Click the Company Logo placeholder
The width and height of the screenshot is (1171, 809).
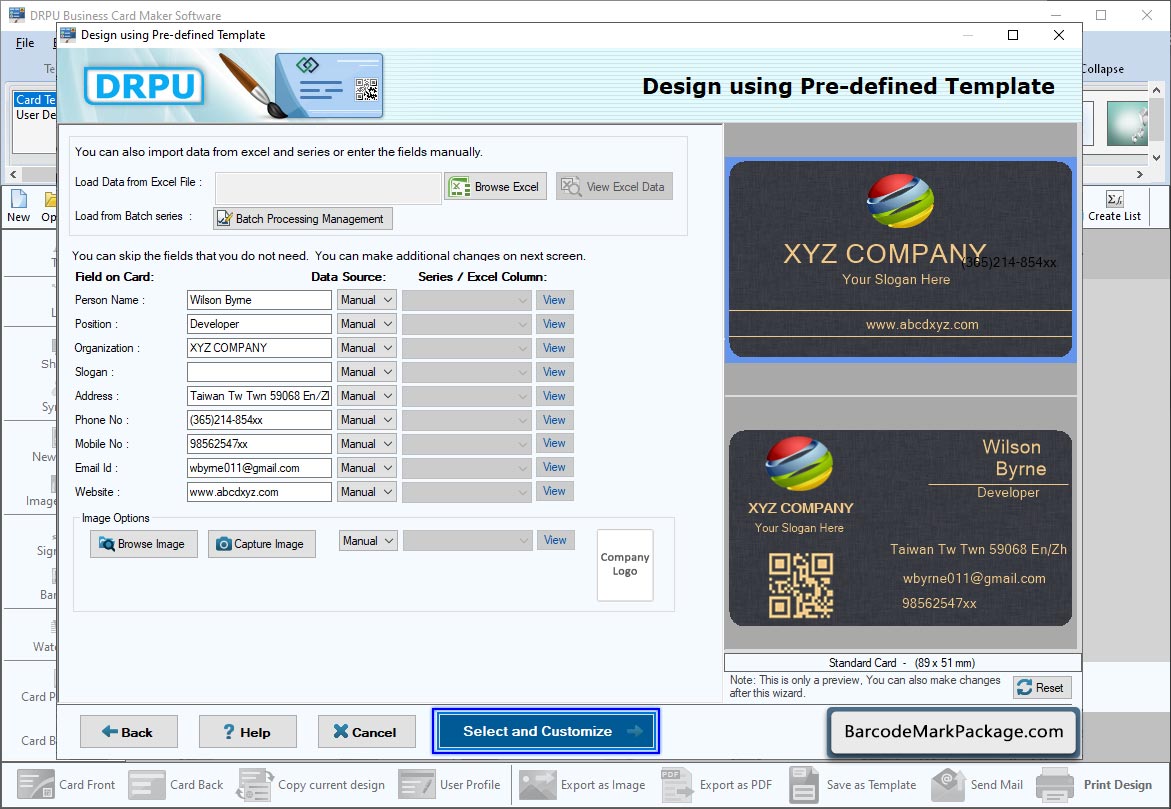(625, 565)
